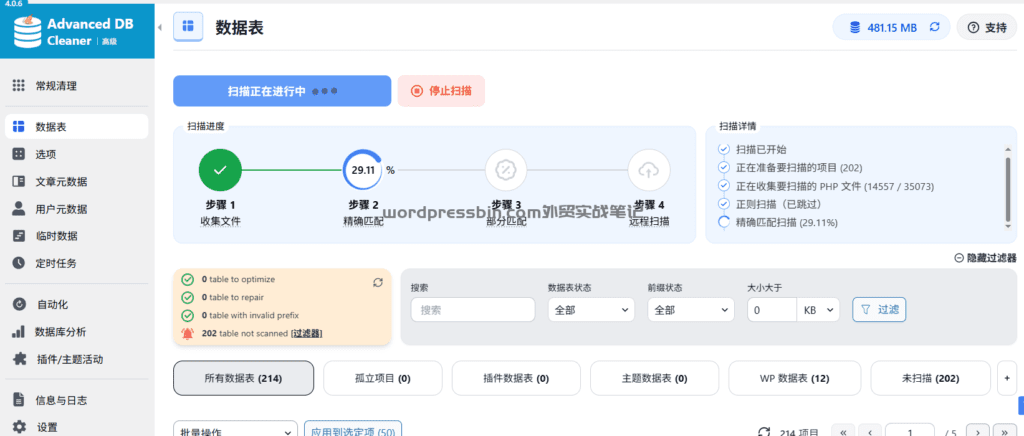Click the 设置 gear icon

[x=18, y=427]
